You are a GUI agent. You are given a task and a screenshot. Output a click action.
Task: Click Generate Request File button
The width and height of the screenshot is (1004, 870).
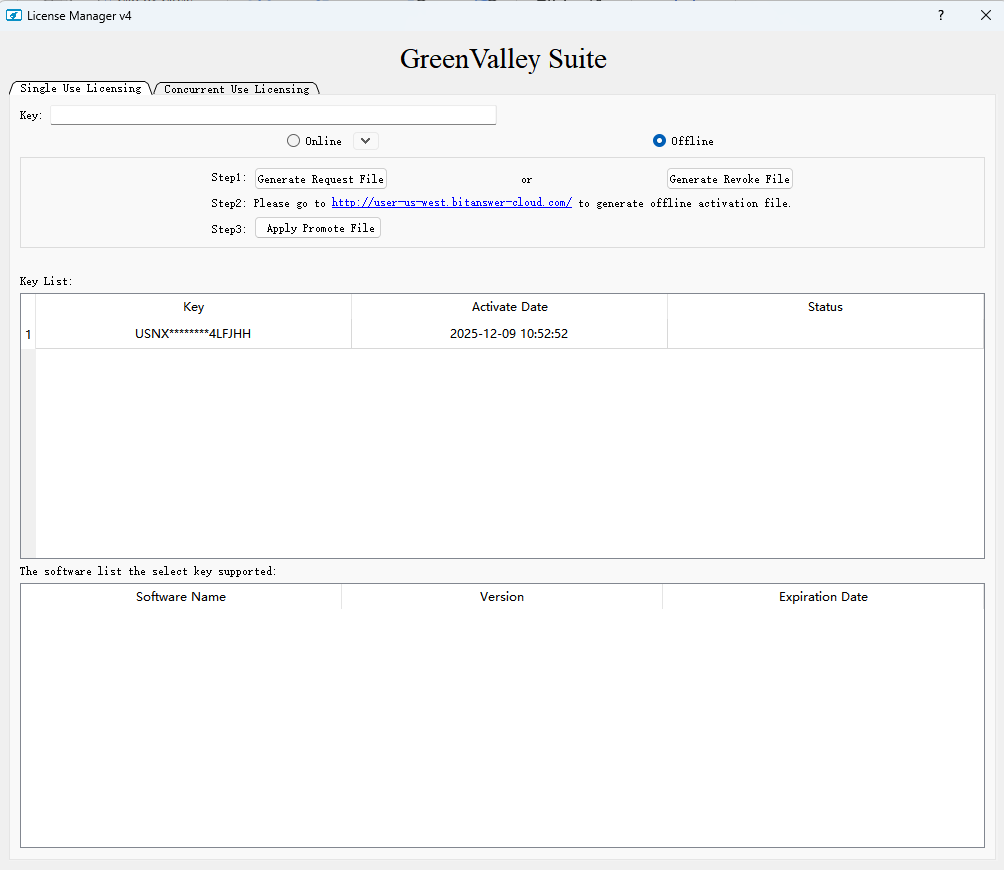tap(321, 179)
